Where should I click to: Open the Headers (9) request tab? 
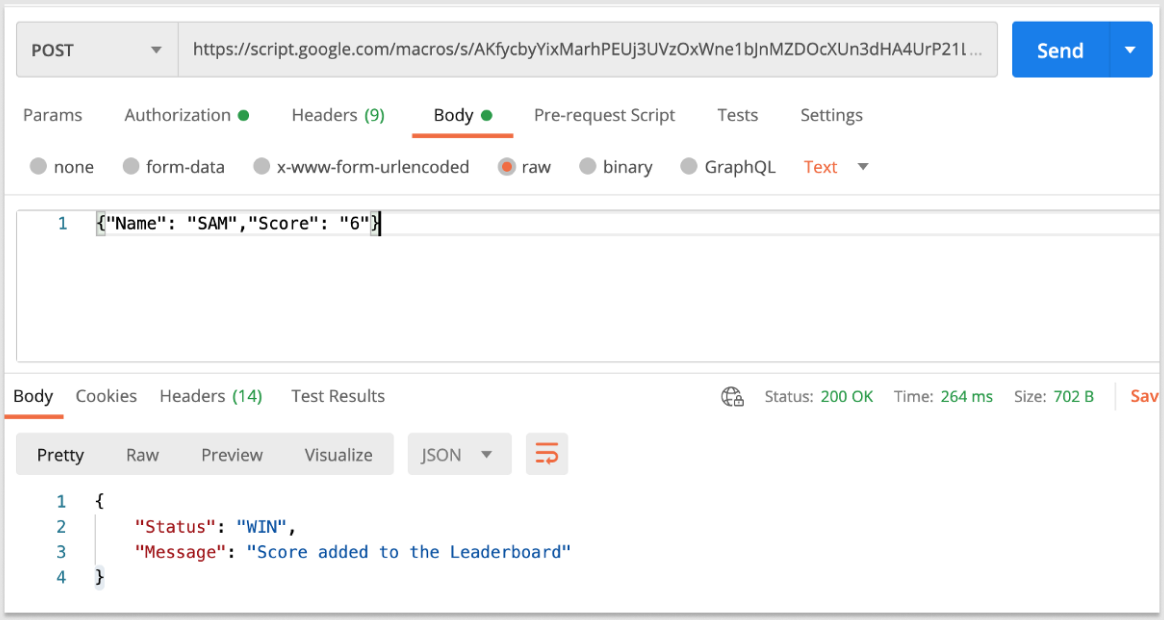[338, 115]
